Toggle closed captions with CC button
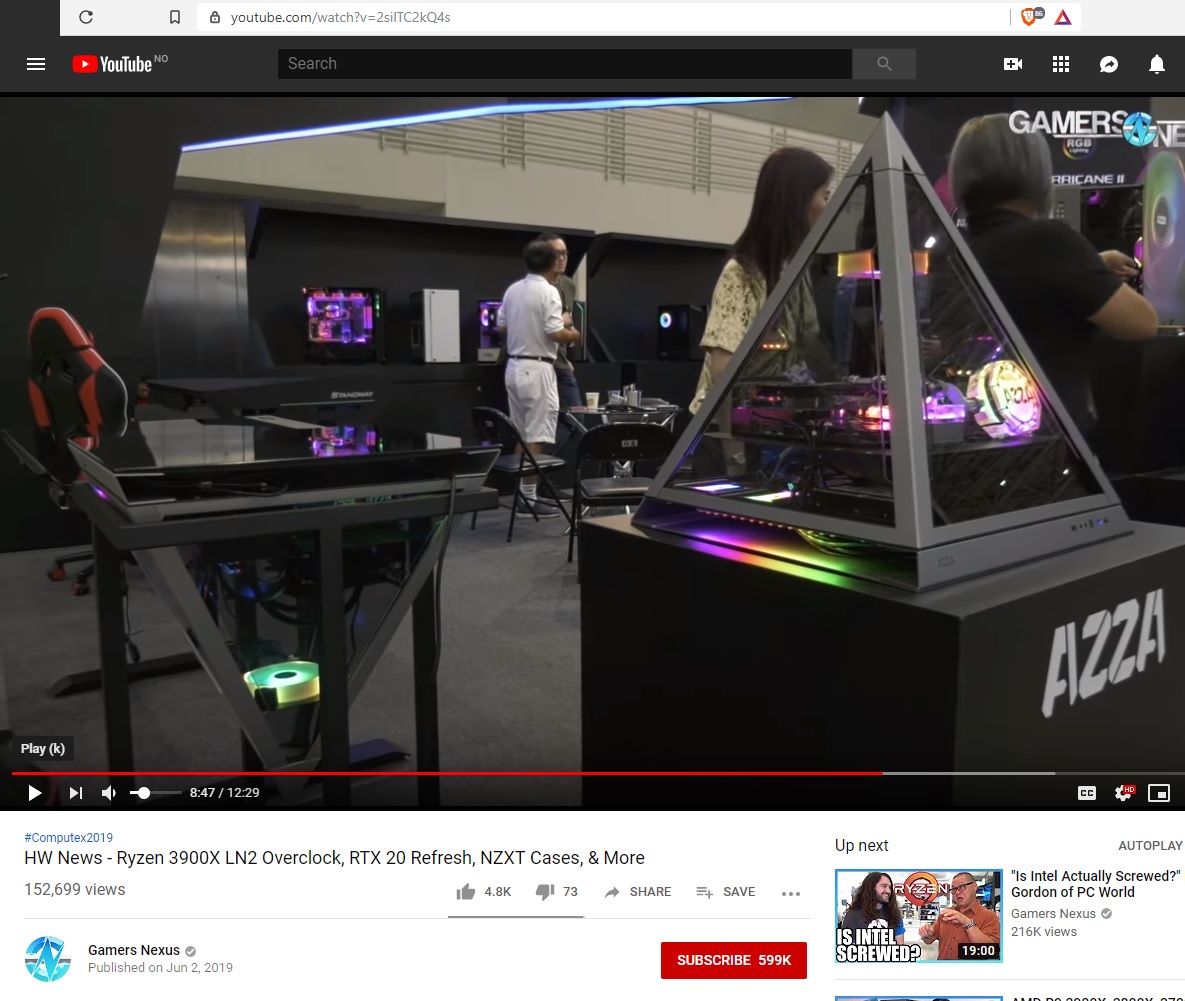The image size is (1185, 1001). pyautogui.click(x=1087, y=792)
